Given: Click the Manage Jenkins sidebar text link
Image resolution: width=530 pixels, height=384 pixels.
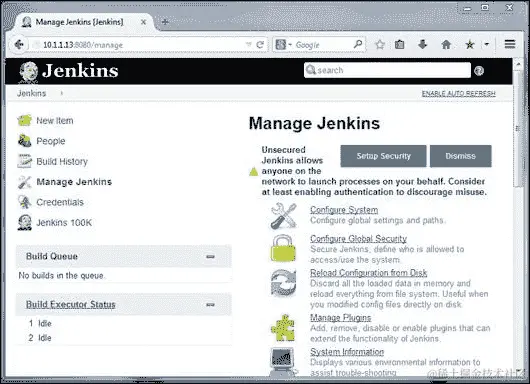Looking at the screenshot, I should coord(74,182).
